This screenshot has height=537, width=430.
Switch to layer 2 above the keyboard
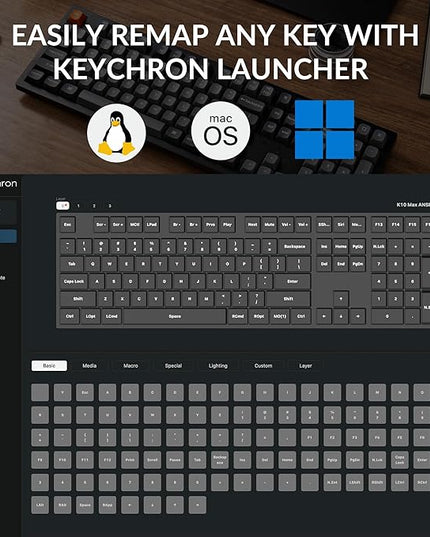(x=94, y=206)
